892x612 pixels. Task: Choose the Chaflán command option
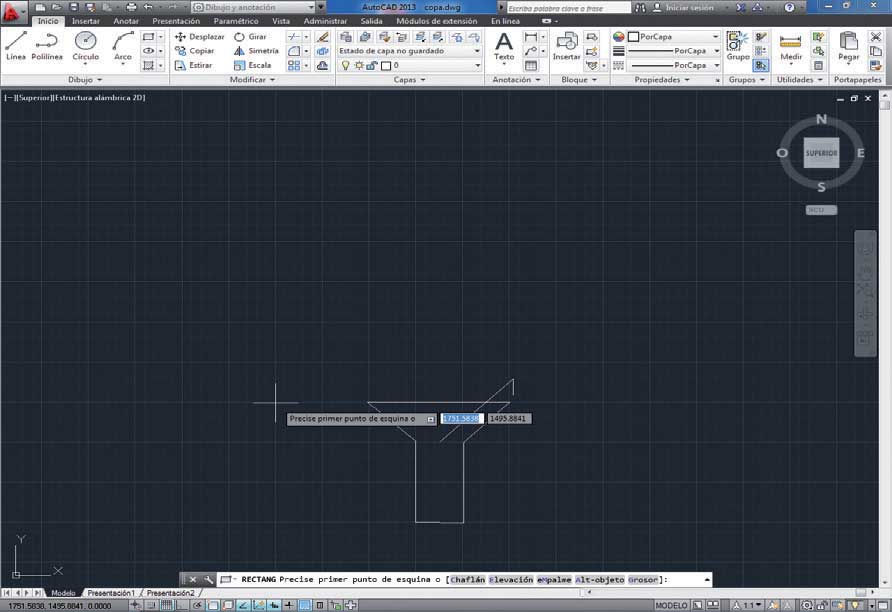[467, 580]
